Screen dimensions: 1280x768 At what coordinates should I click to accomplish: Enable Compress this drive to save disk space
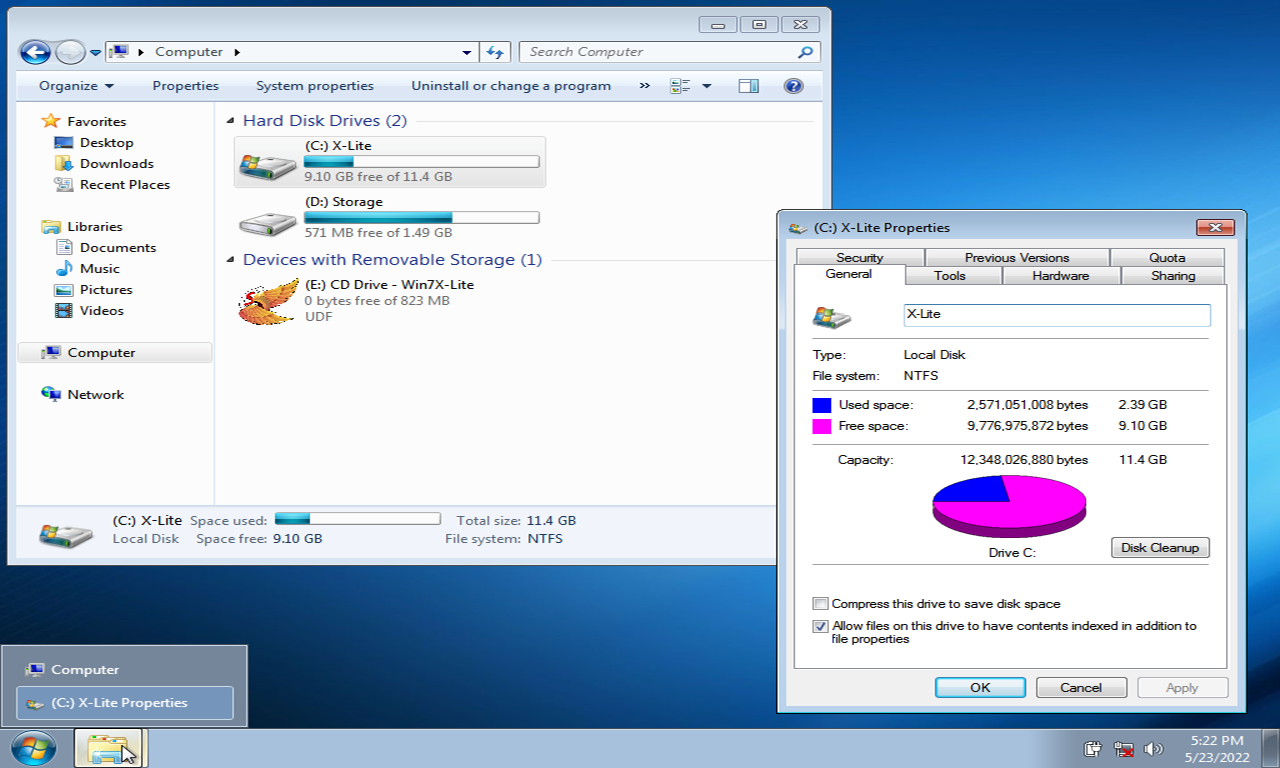821,604
